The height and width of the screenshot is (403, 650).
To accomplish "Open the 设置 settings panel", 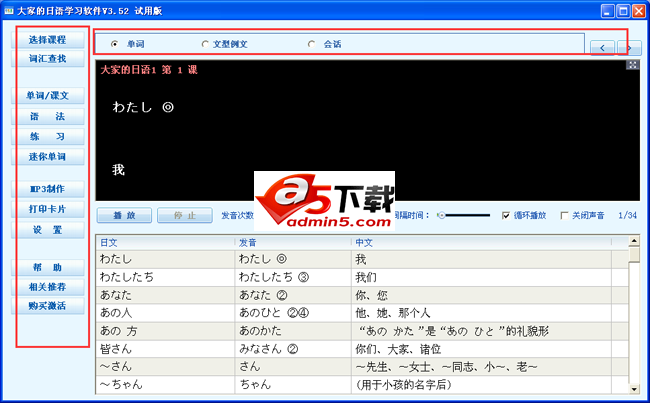I will [47, 229].
